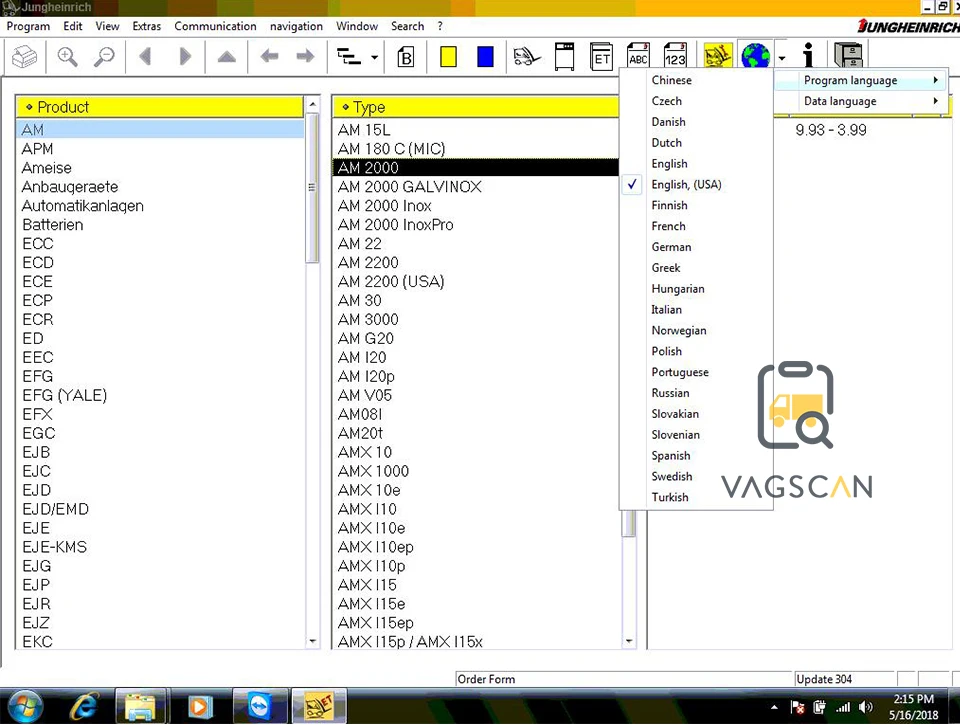Click the previous page triangle icon
The width and height of the screenshot is (960, 725).
[145, 57]
